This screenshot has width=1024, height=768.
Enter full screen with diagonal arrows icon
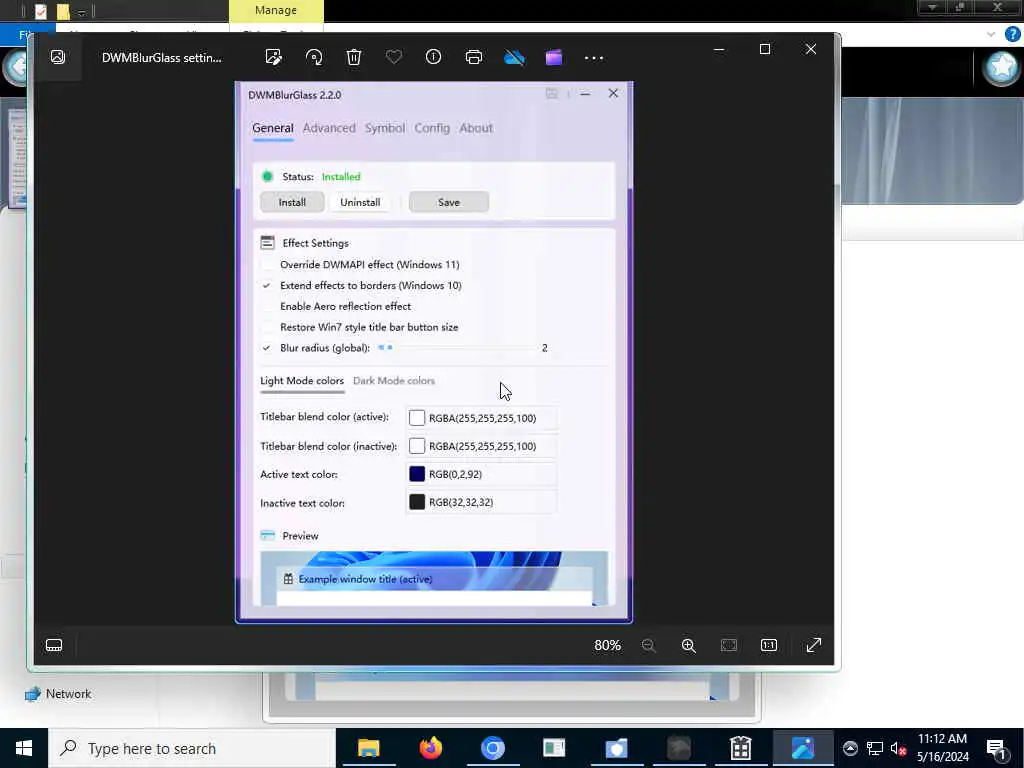[x=814, y=645]
